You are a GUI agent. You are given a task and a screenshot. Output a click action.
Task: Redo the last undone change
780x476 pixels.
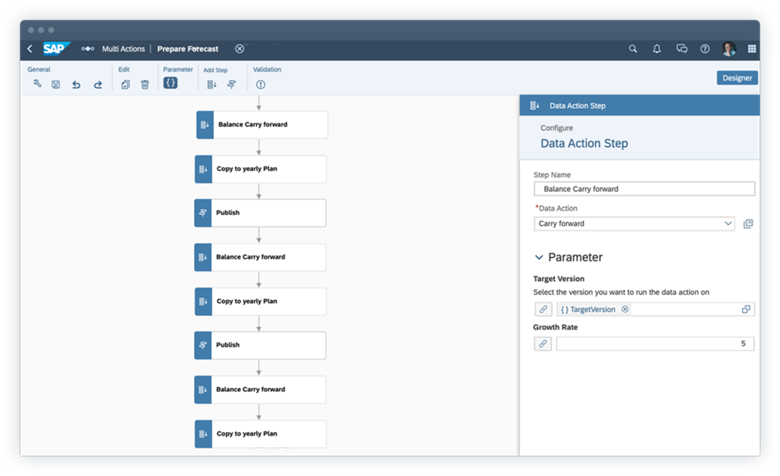coord(97,85)
